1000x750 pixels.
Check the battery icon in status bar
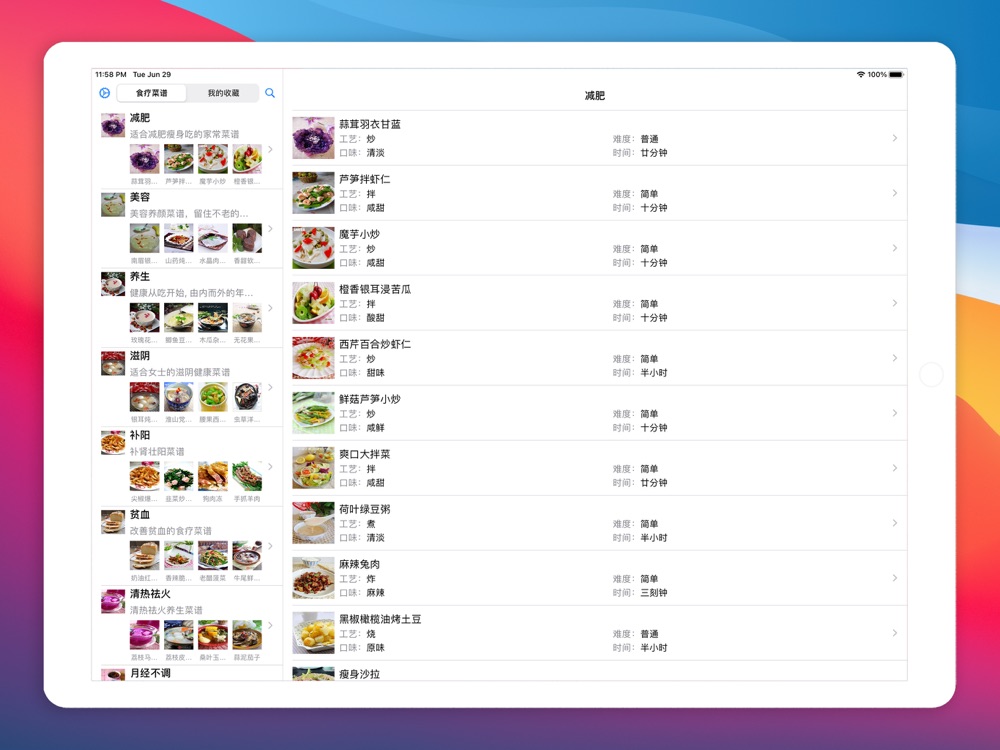[896, 75]
